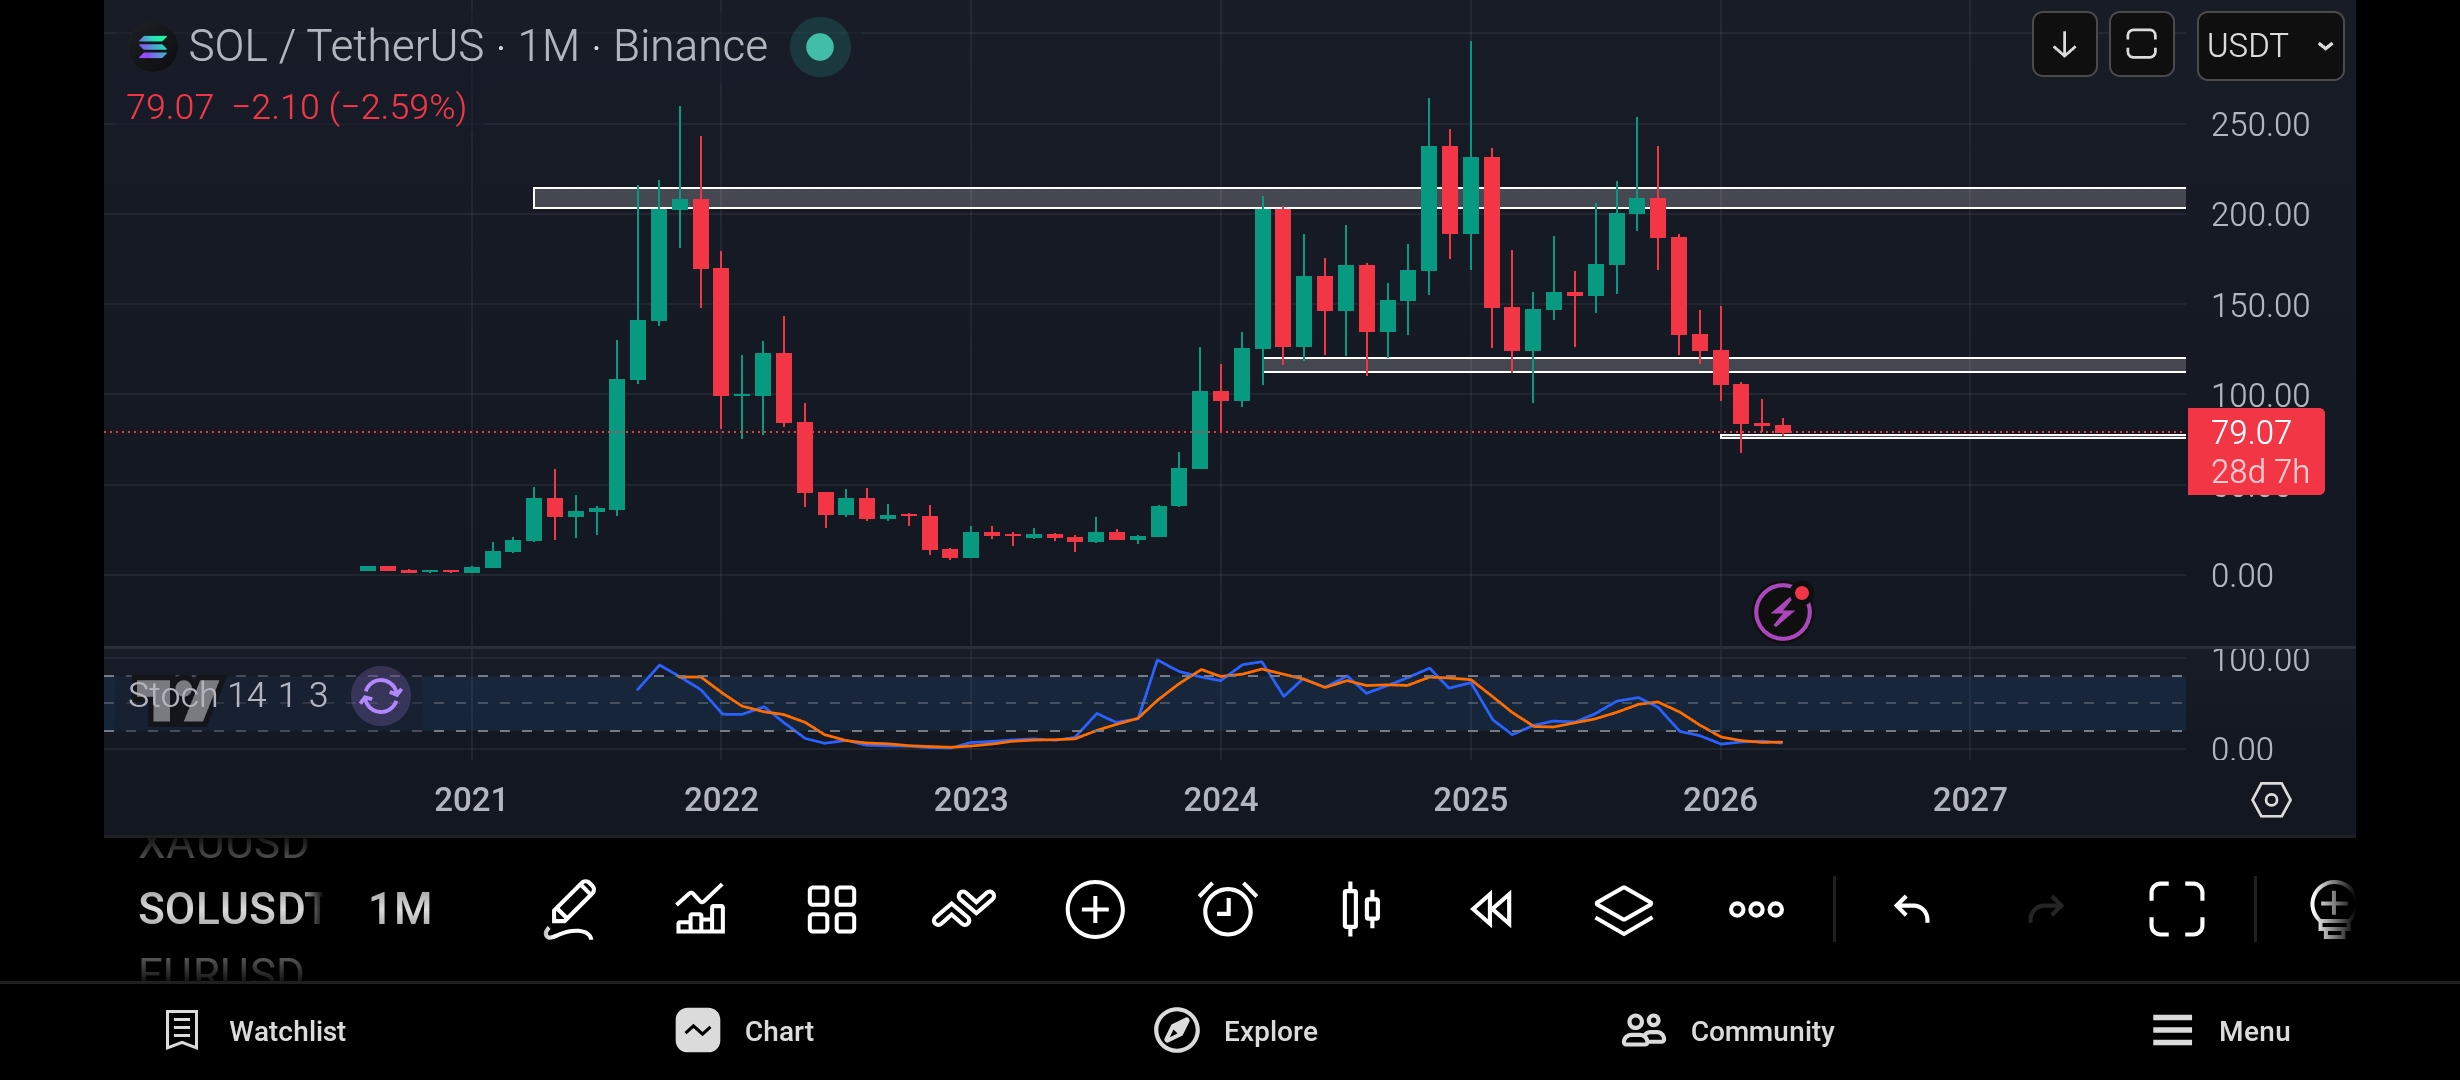Select the Stoch 14 1 3 indicator label

(228, 695)
